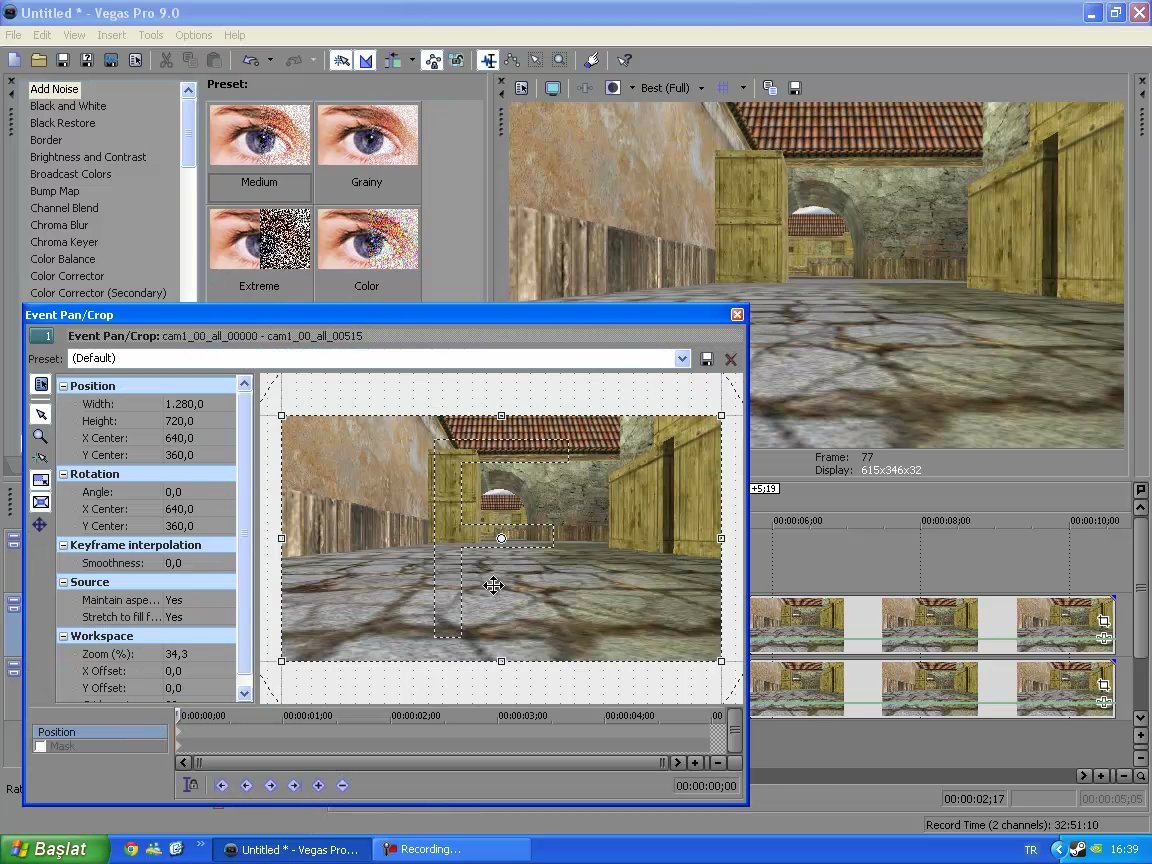Screen dimensions: 1152x864
Task: Click the Cut scissors icon
Action: pyautogui.click(x=166, y=60)
